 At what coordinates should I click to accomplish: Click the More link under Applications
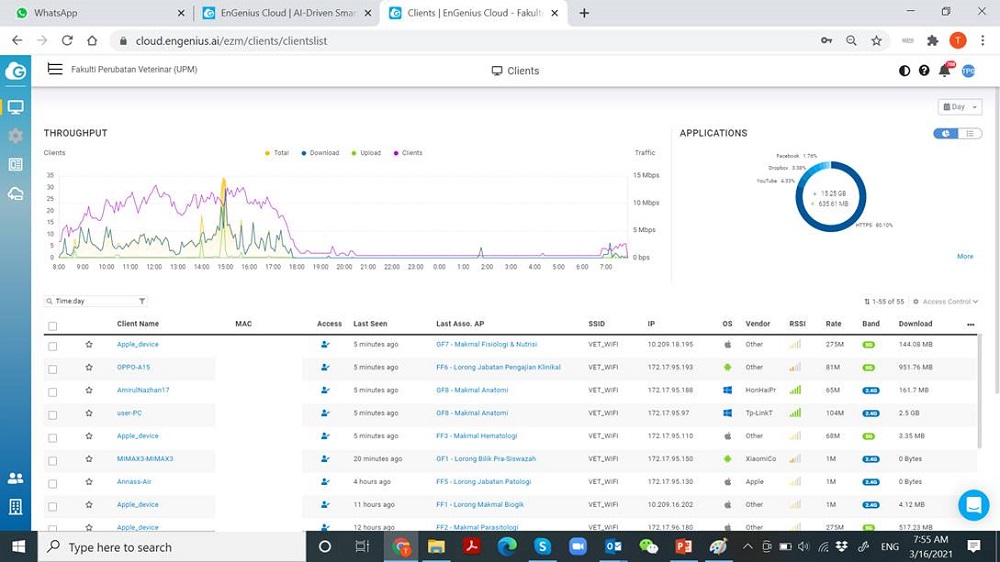pos(964,256)
